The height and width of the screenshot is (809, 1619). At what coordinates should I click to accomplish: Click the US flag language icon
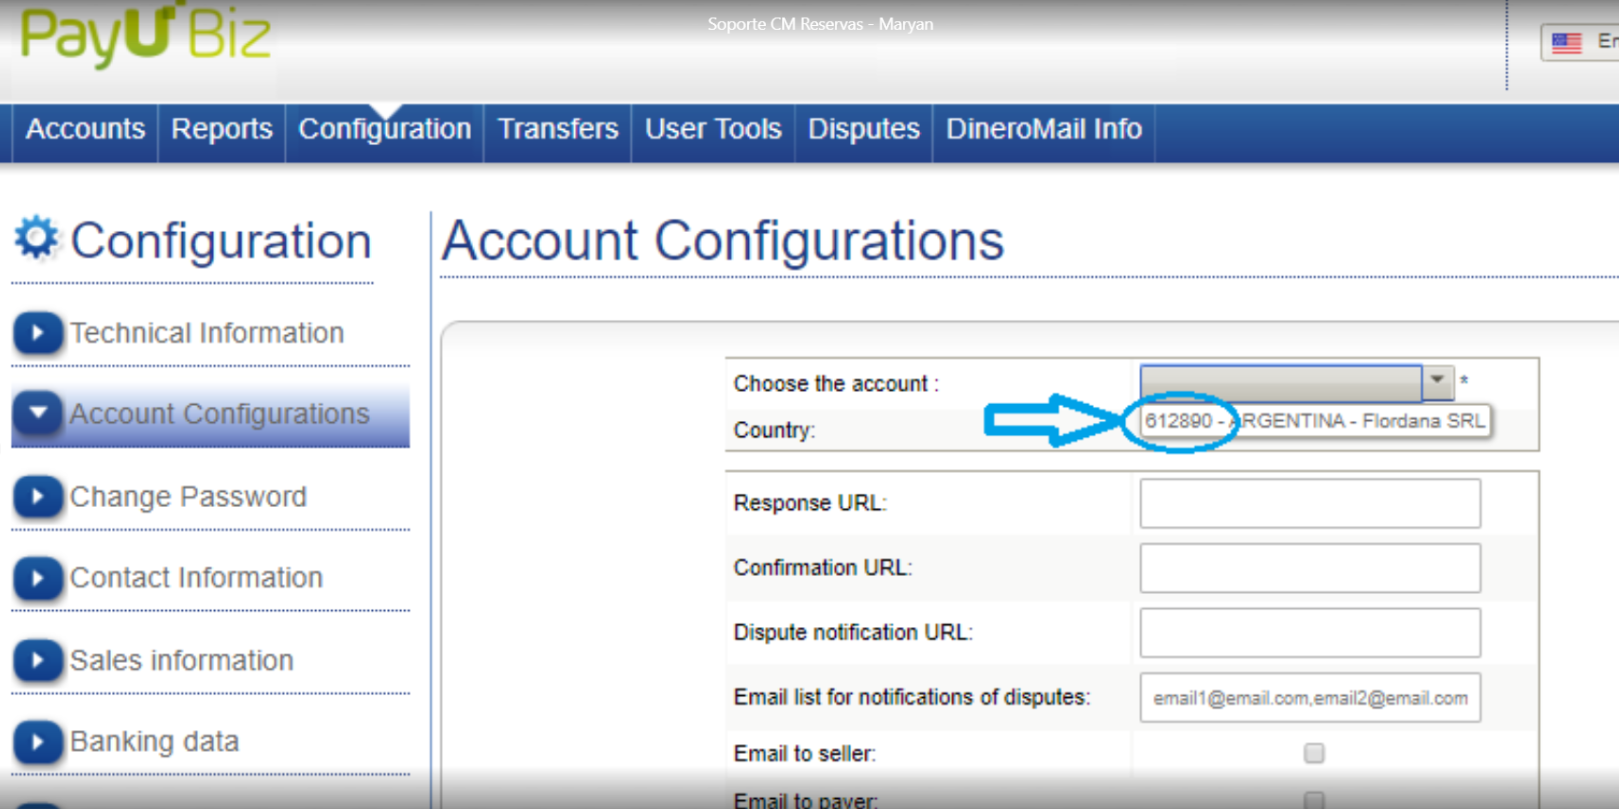1566,43
